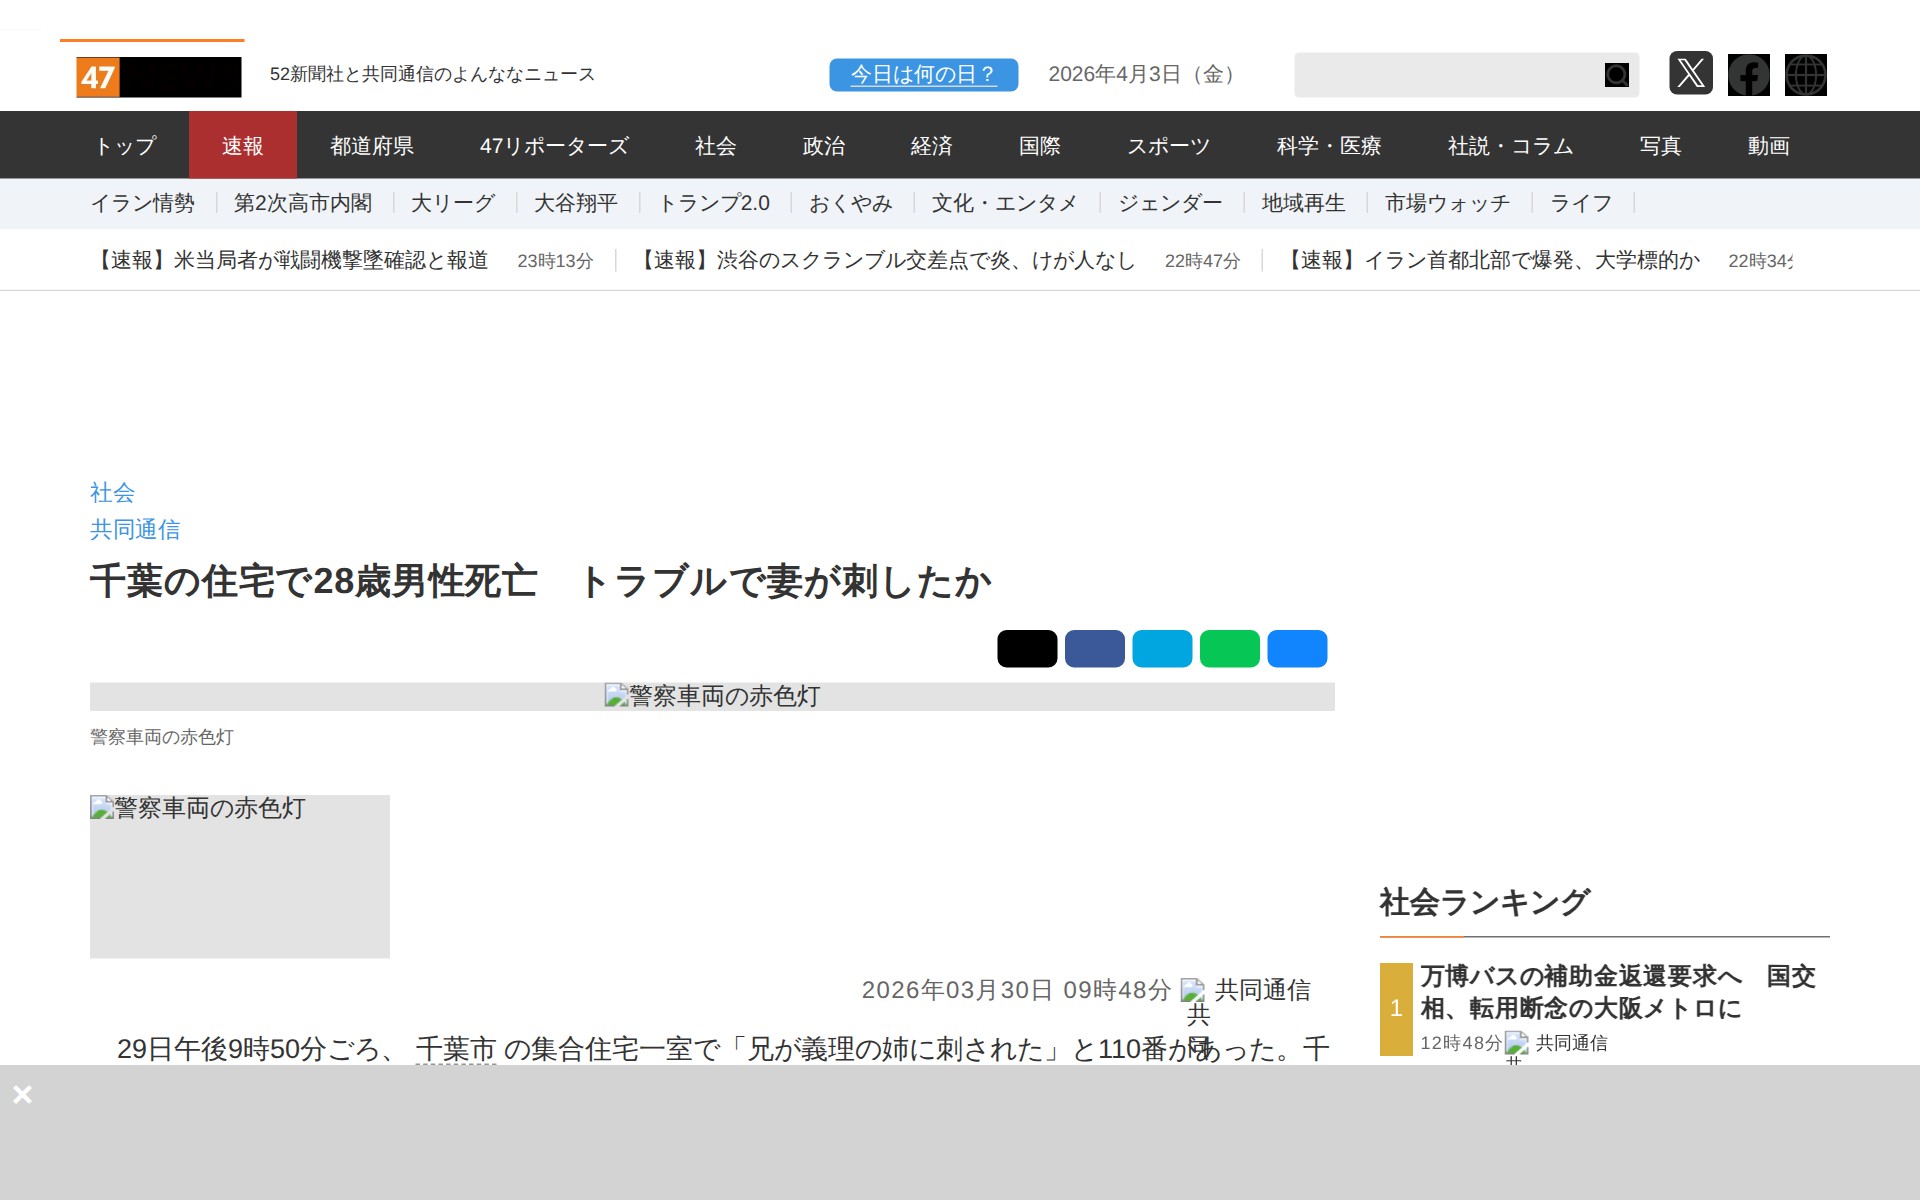Open the 渋谷のスクランブル交差点 breaking news headline
The image size is (1920, 1200).
point(887,261)
